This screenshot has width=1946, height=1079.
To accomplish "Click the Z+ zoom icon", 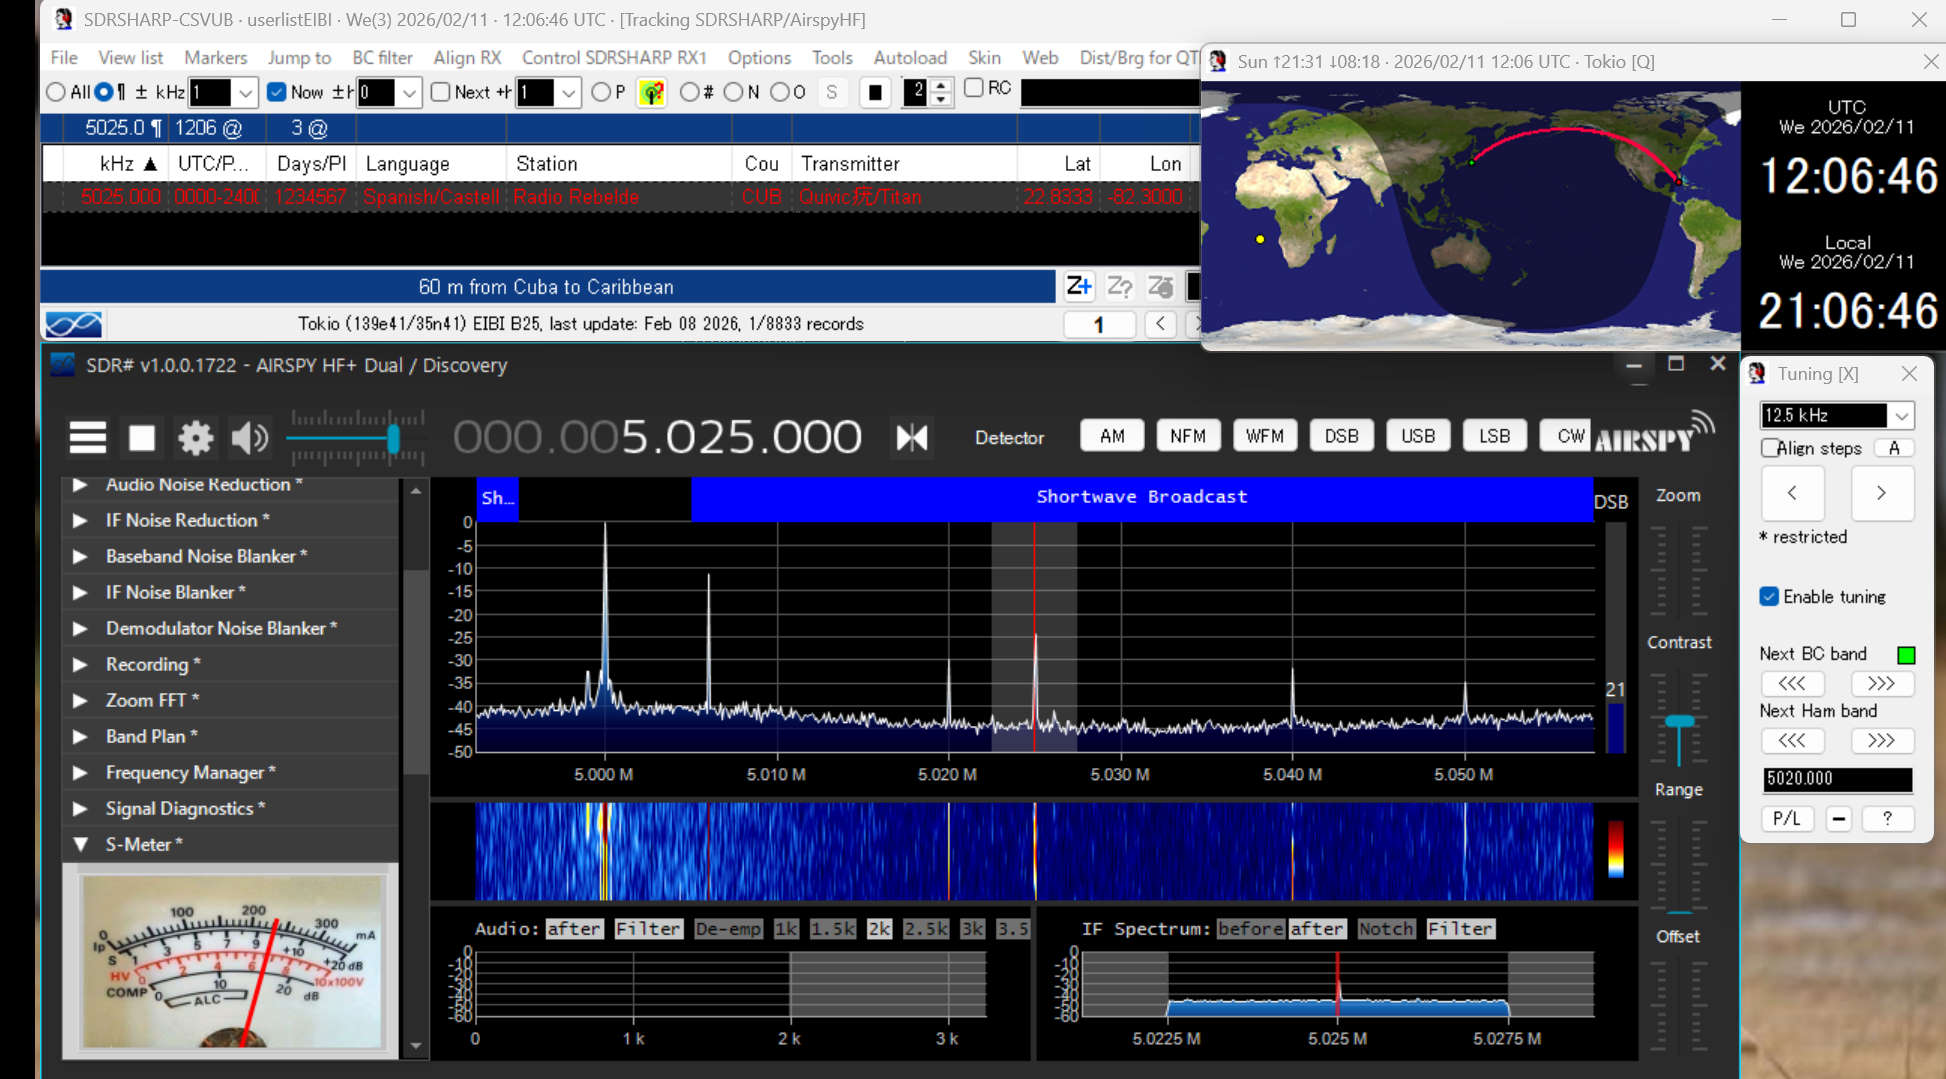I will pyautogui.click(x=1078, y=287).
